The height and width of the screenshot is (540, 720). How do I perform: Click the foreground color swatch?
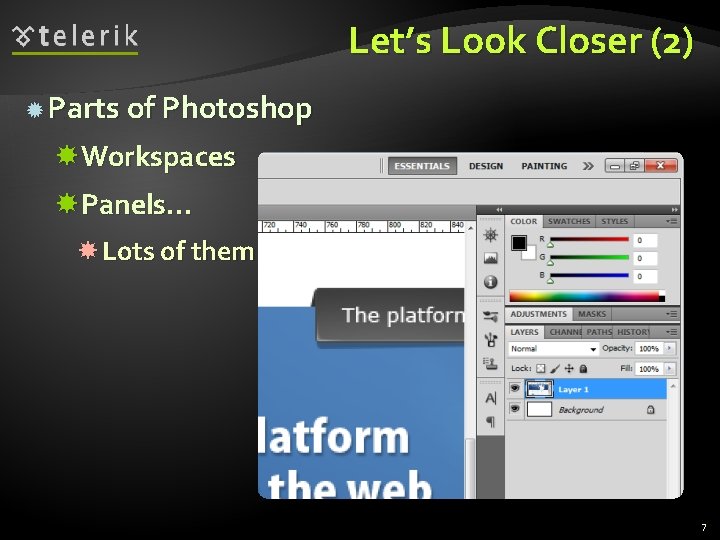[x=519, y=243]
